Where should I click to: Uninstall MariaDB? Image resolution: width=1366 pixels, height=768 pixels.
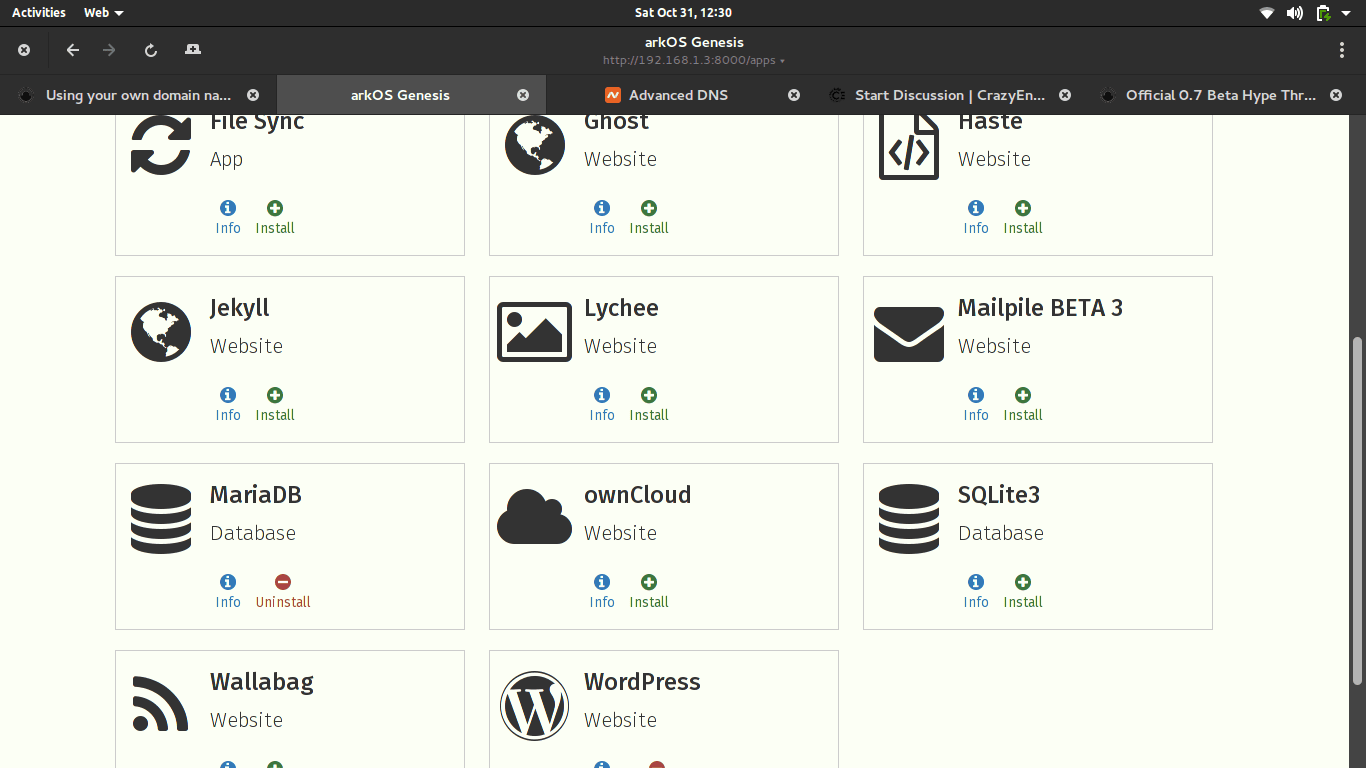click(283, 591)
